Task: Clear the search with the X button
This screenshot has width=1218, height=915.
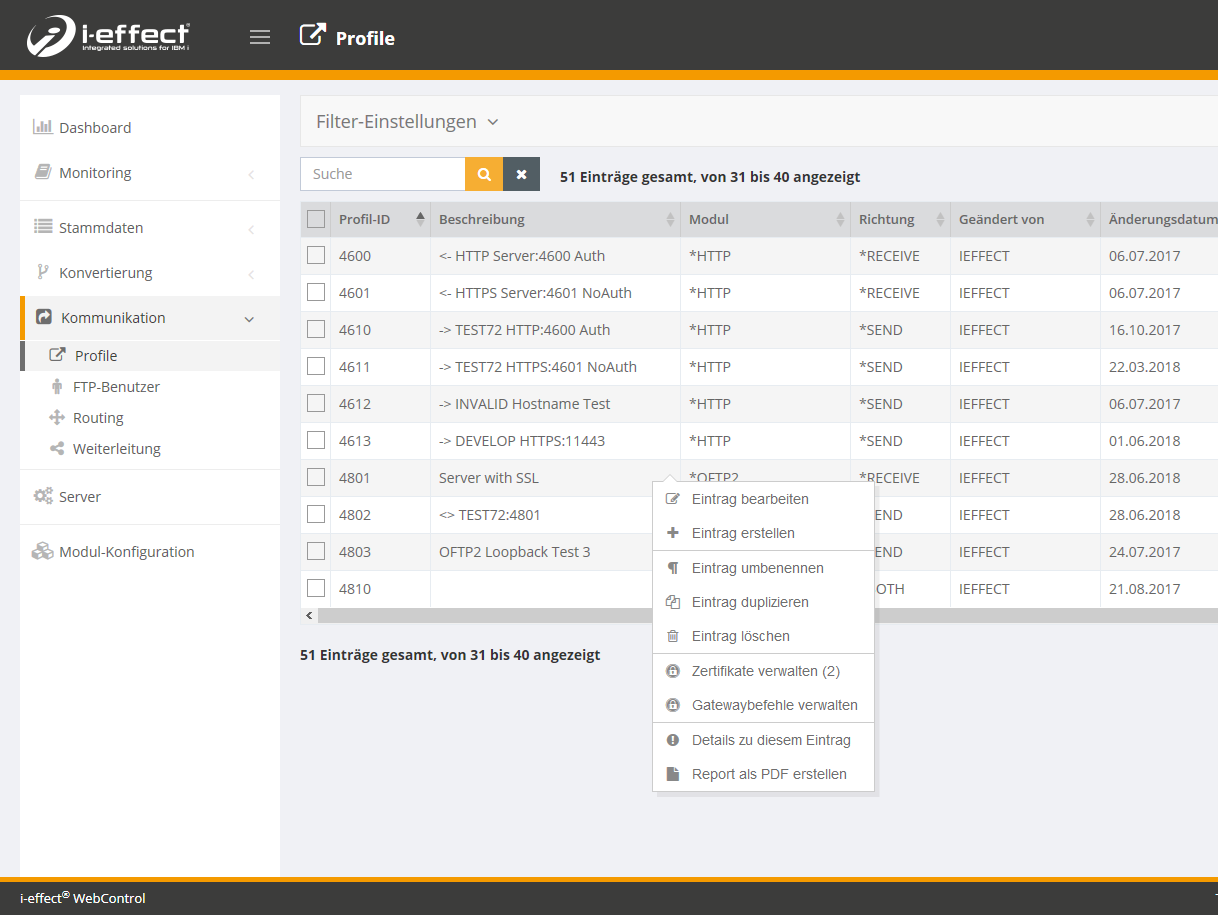Action: coord(521,174)
